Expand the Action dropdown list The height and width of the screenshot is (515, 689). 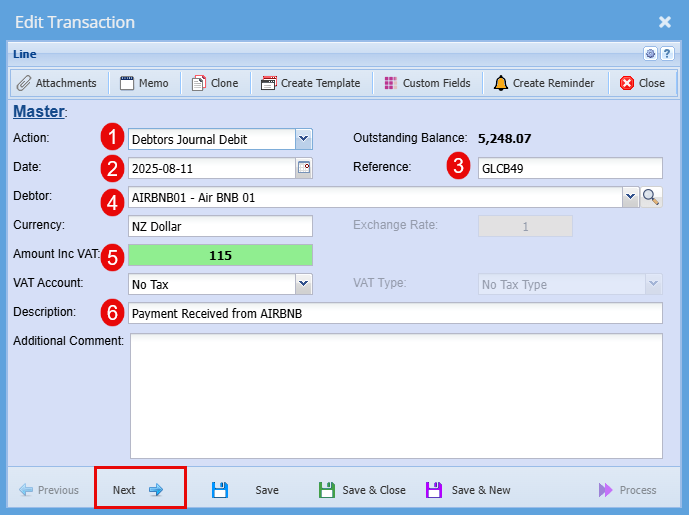click(x=304, y=139)
